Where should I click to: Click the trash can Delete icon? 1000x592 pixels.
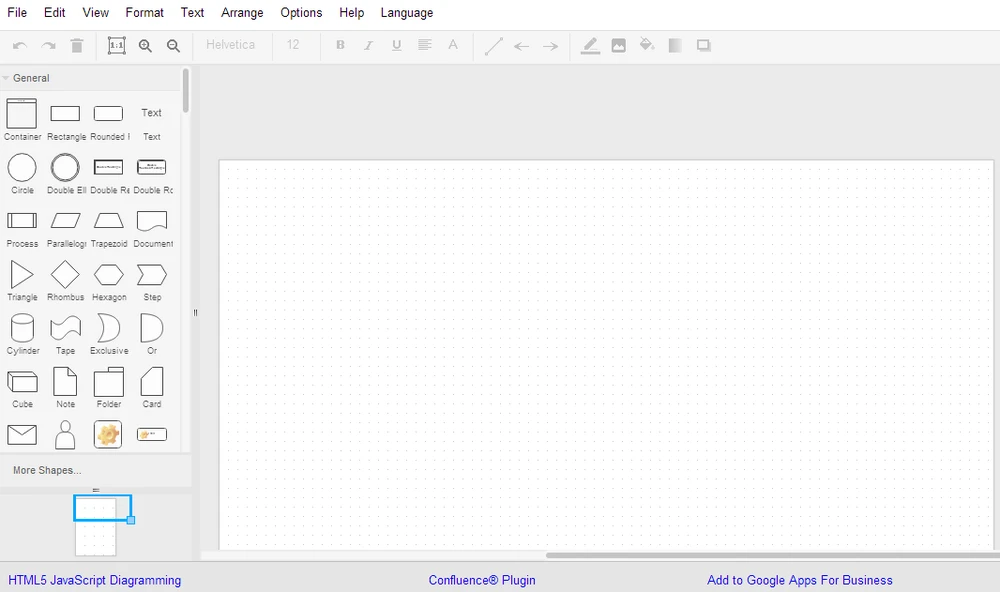pyautogui.click(x=76, y=45)
